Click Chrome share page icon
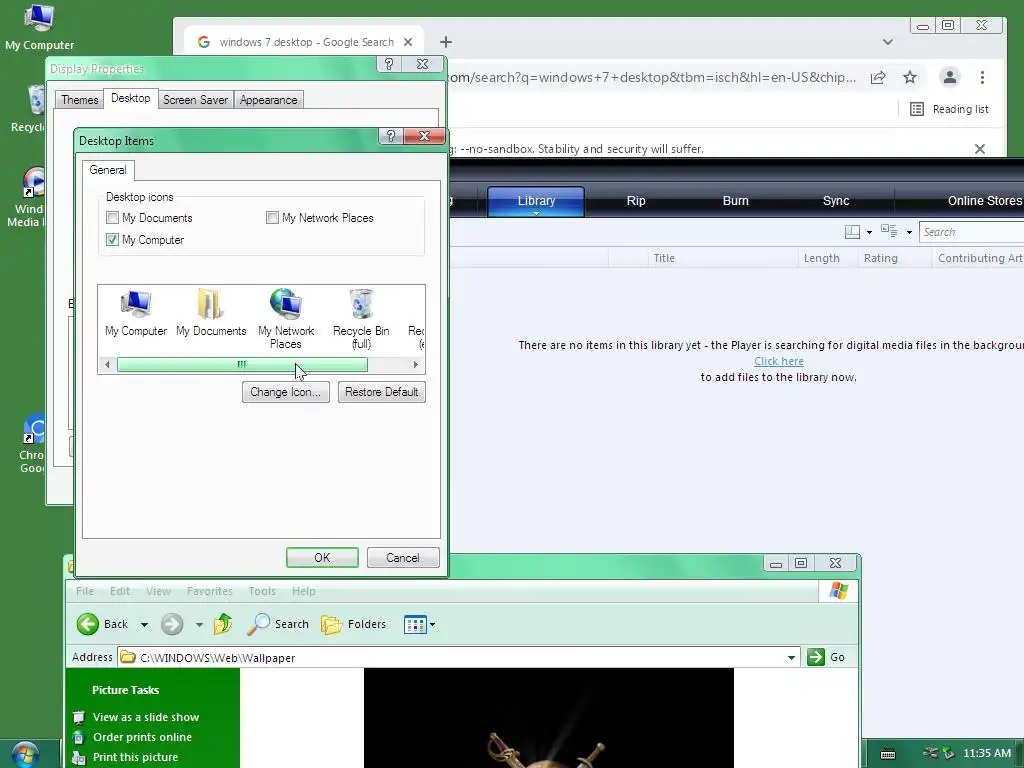Screen dimensions: 1024x768 tap(878, 78)
